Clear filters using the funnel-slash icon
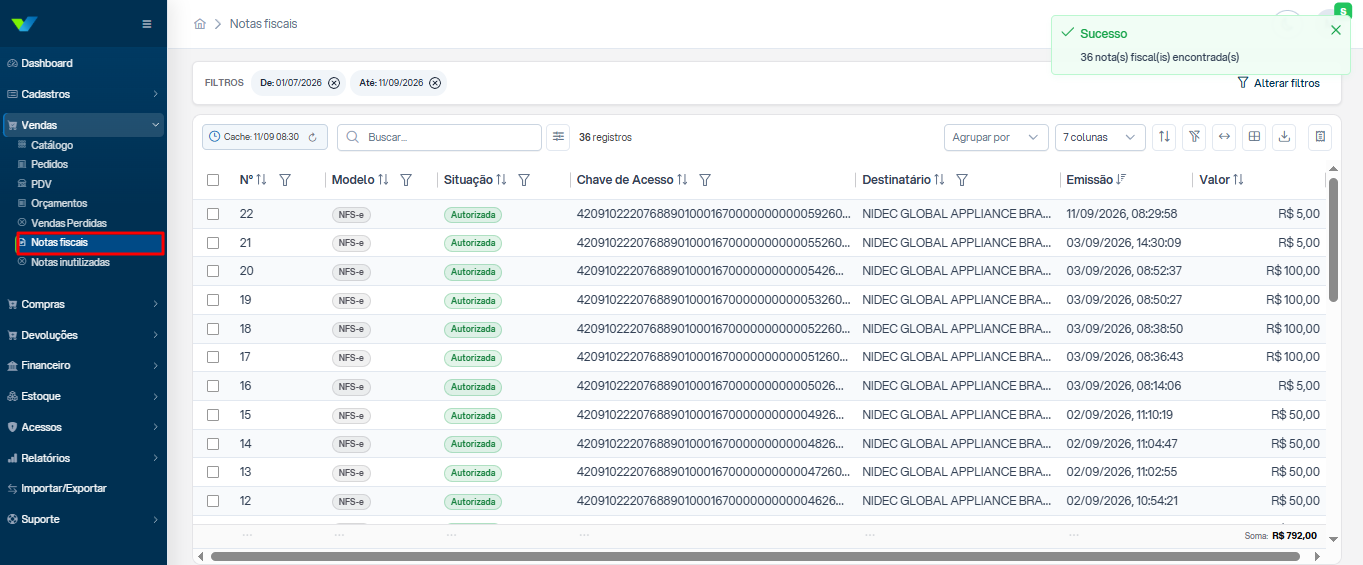This screenshot has height=565, width=1363. 1194,137
